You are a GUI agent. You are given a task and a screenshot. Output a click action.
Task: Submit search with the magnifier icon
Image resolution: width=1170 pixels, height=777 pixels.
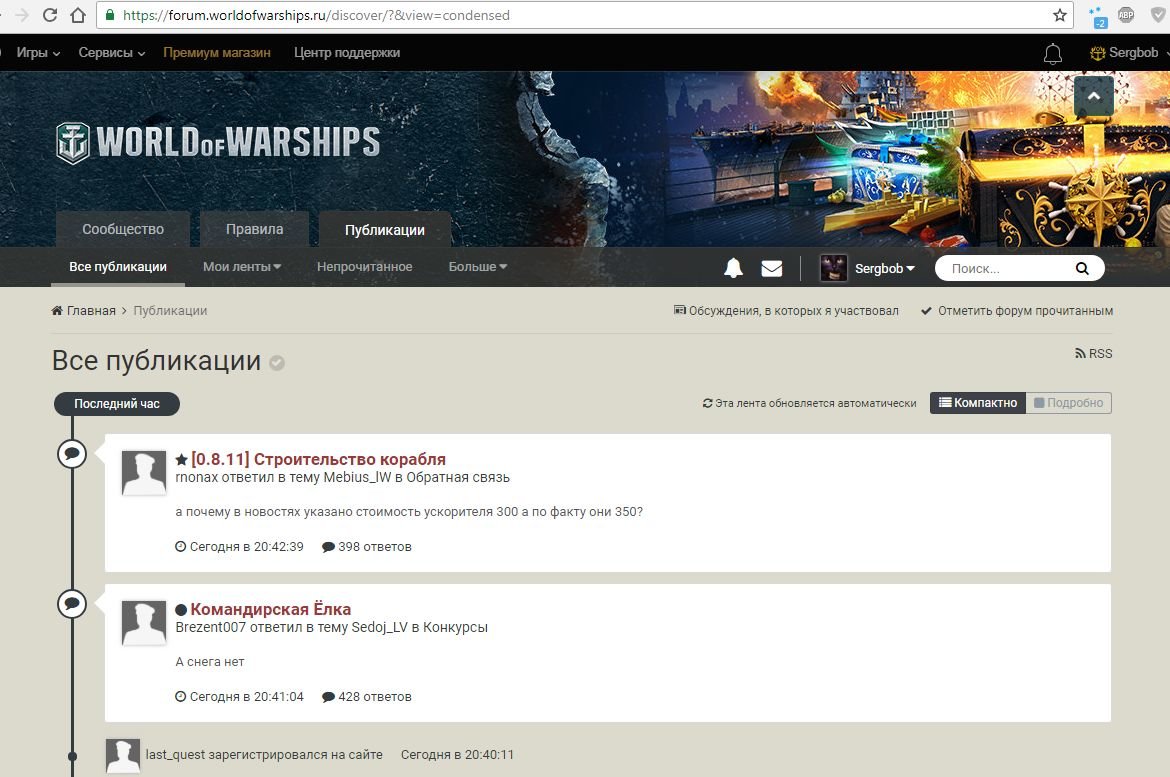[1082, 269]
